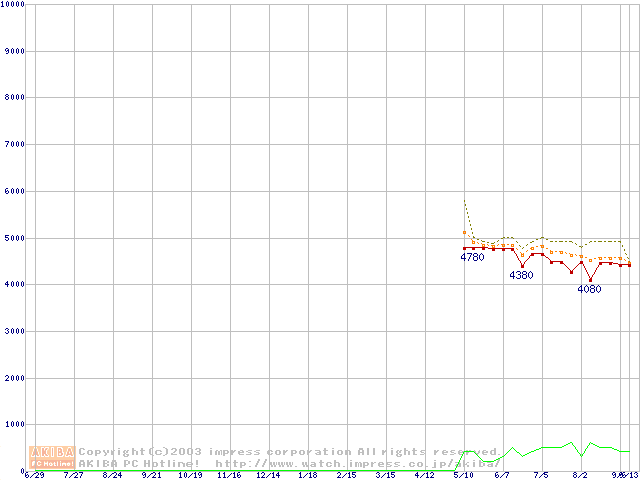This screenshot has width=640, height=480.
Task: Click the 4380 price data label
Action: (x=521, y=275)
